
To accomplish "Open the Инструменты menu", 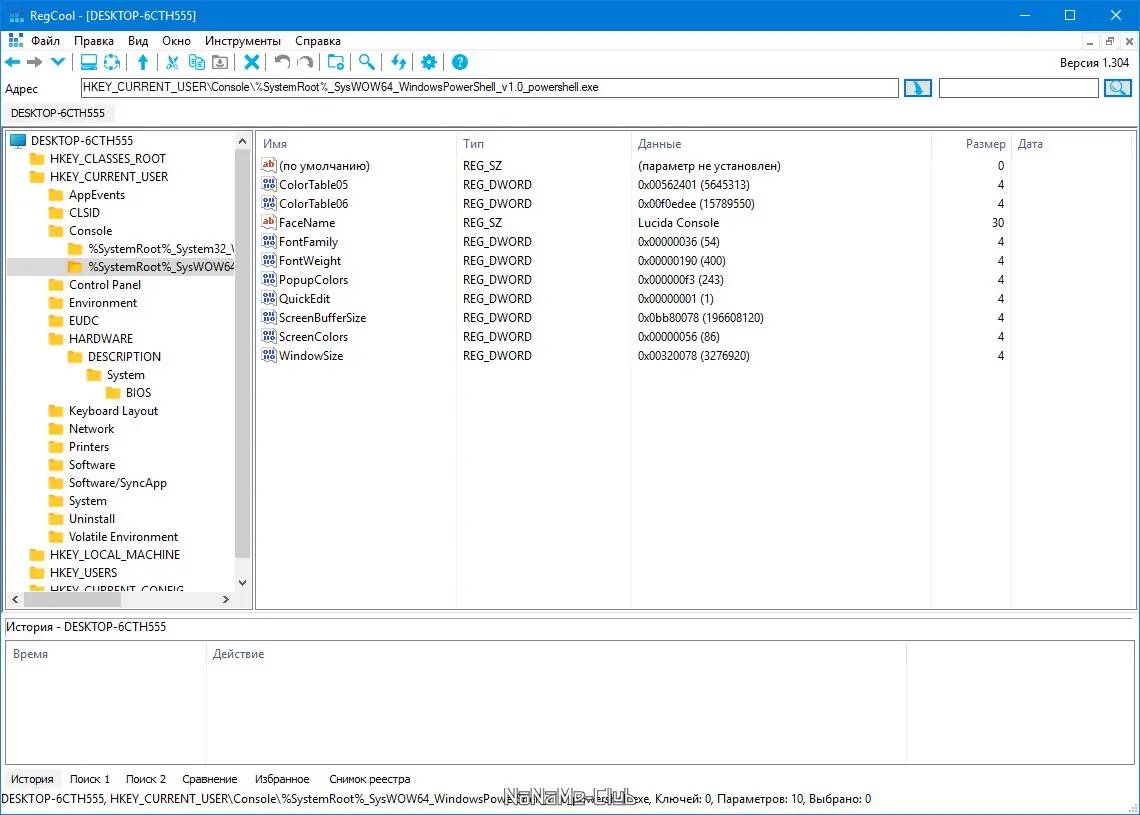I will click(x=242, y=41).
